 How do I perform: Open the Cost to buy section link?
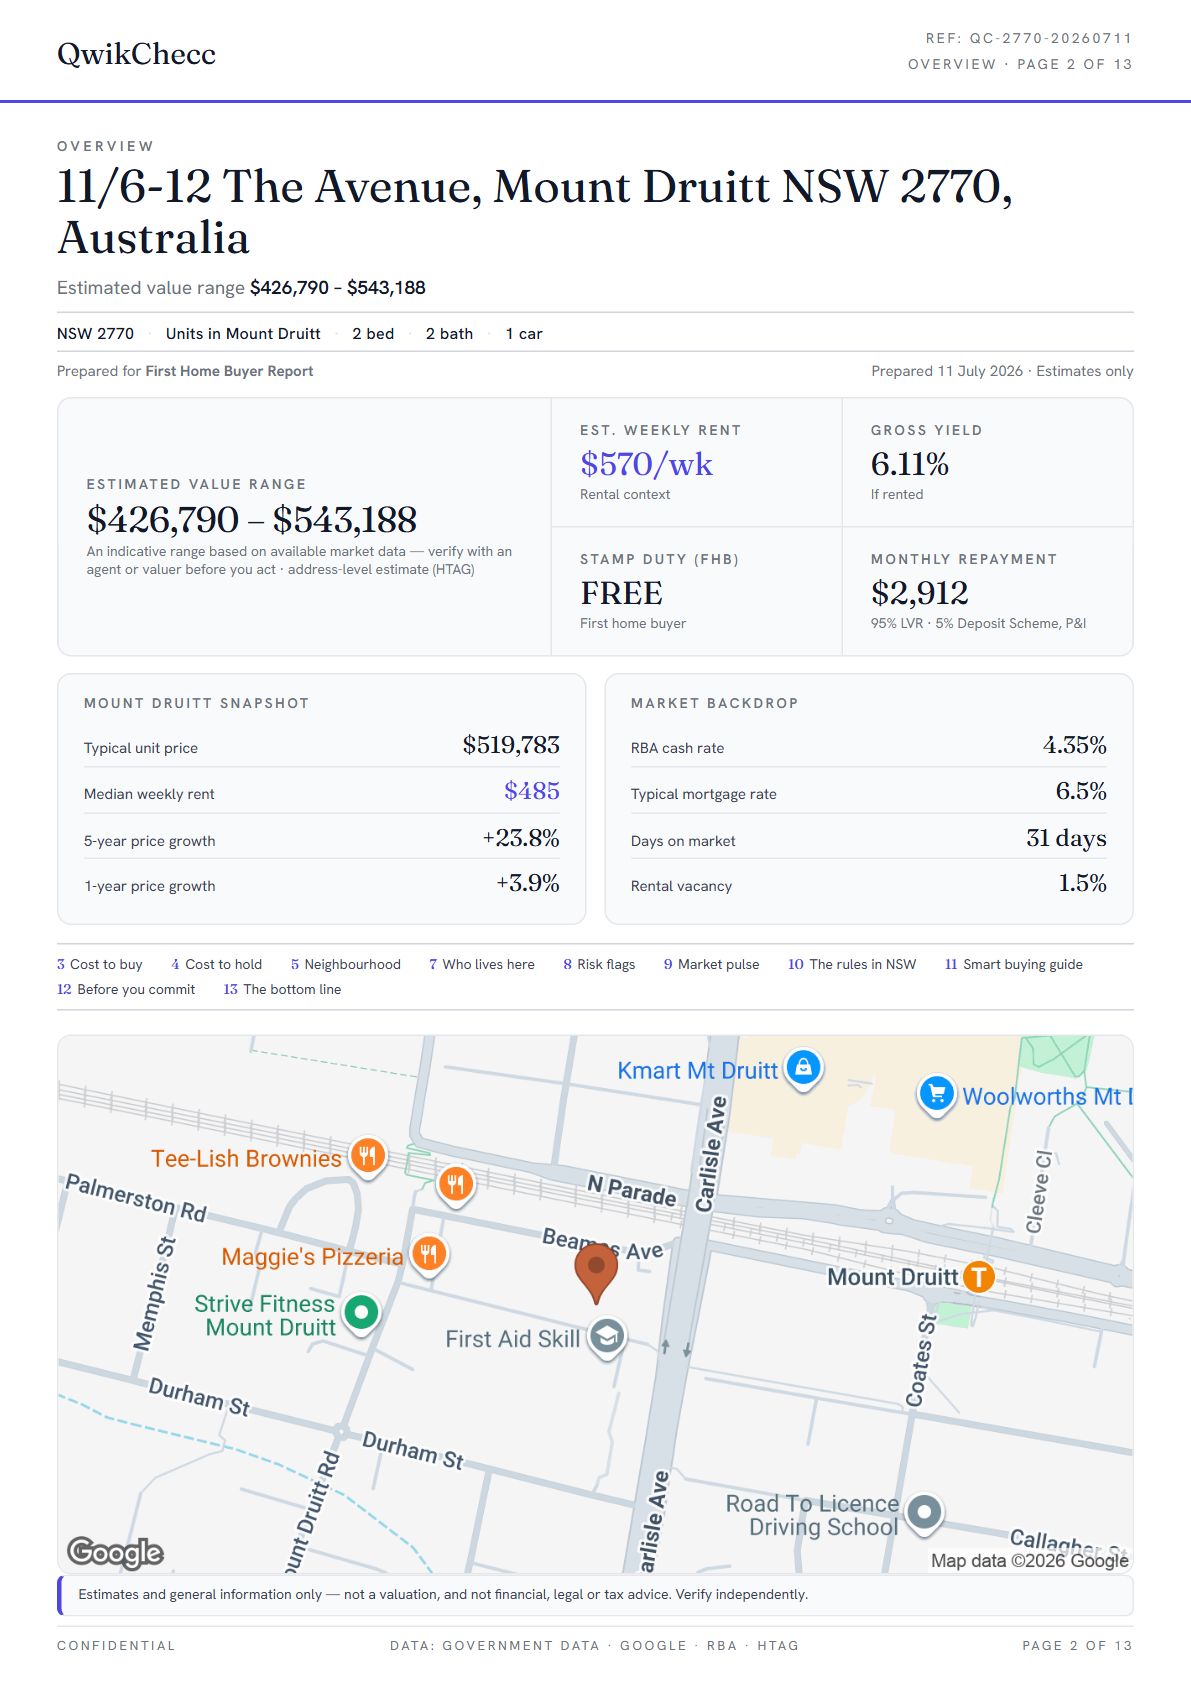pyautogui.click(x=100, y=964)
